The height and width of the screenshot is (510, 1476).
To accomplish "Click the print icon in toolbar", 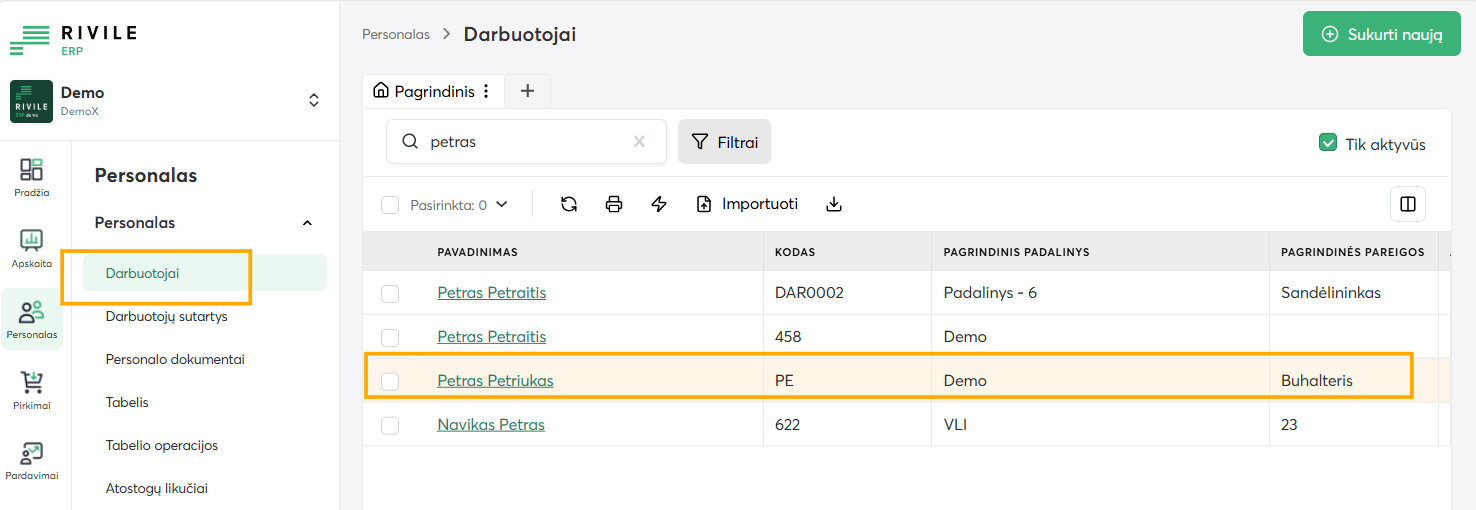I will [x=614, y=204].
